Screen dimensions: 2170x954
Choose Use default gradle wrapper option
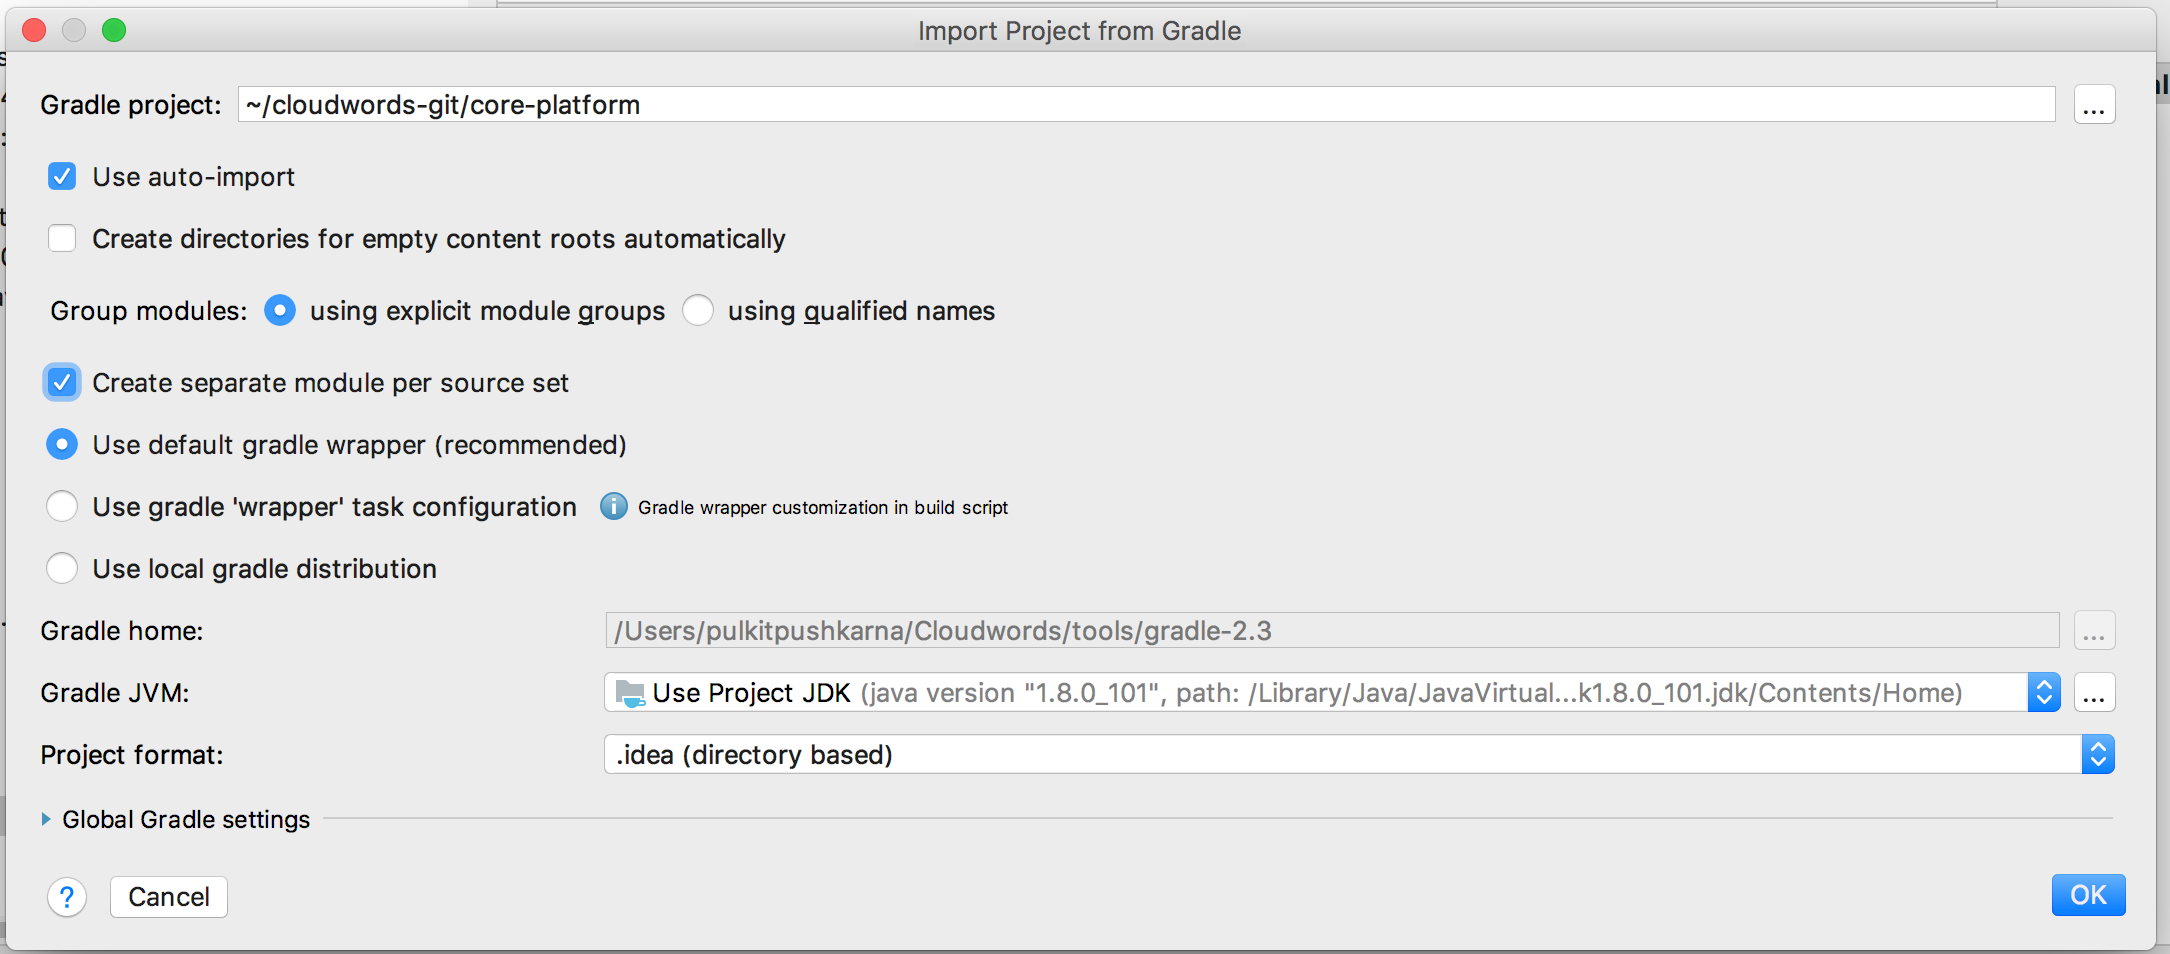tap(62, 445)
